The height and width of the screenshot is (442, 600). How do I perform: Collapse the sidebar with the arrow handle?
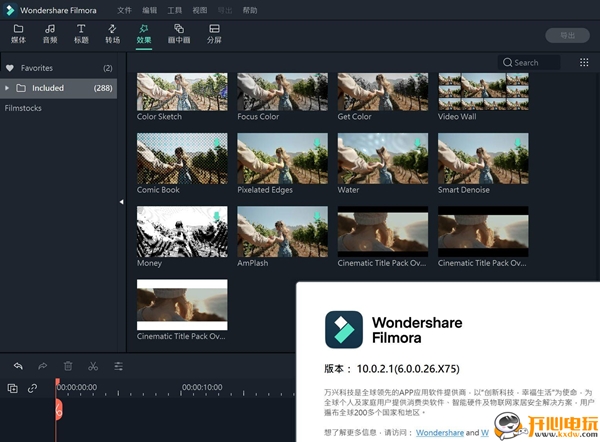pos(121,202)
